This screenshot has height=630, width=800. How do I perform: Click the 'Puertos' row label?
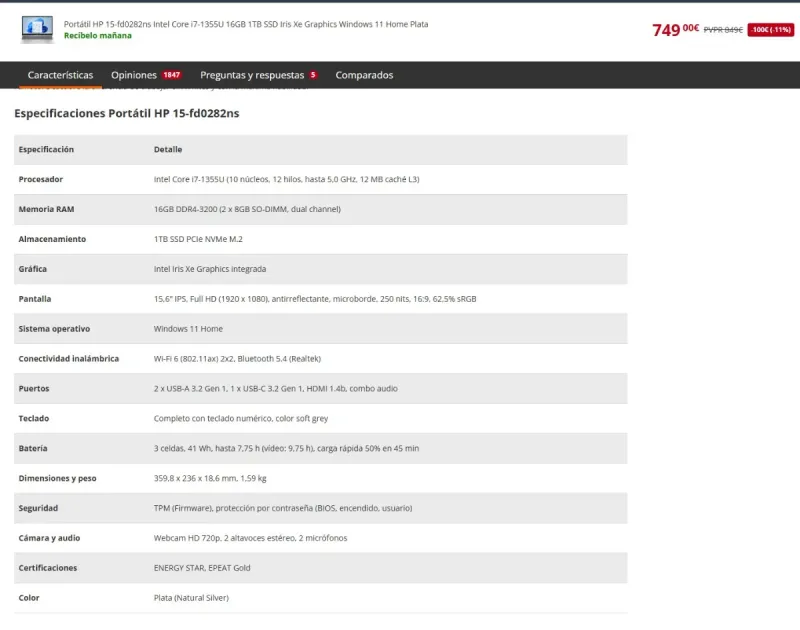coord(34,389)
